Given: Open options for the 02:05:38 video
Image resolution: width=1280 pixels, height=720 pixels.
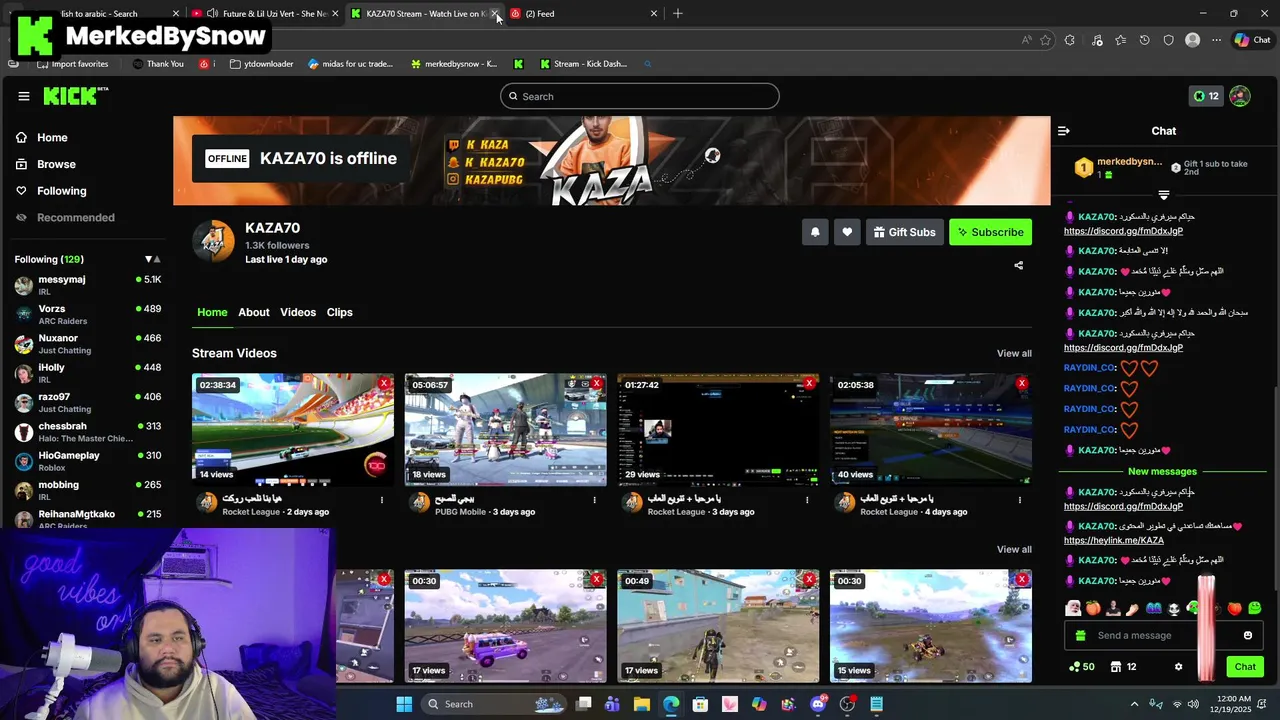Looking at the screenshot, I should coord(1020,500).
